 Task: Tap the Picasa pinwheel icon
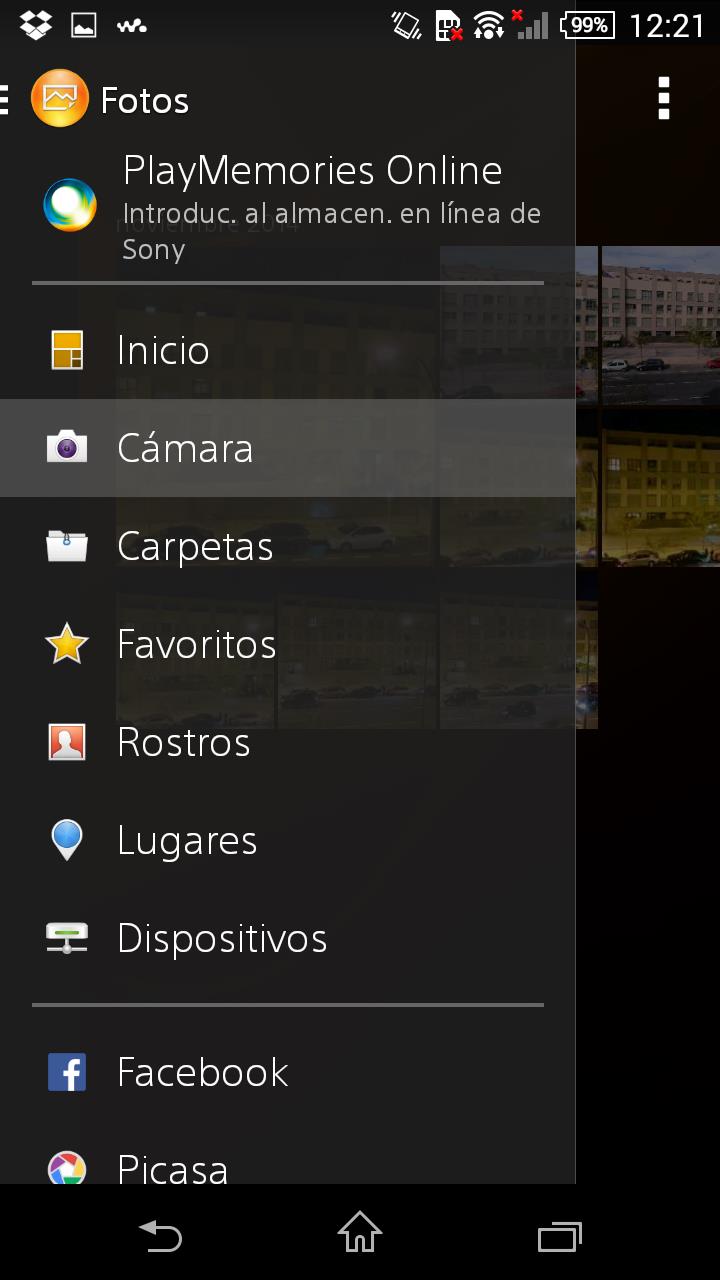67,1168
